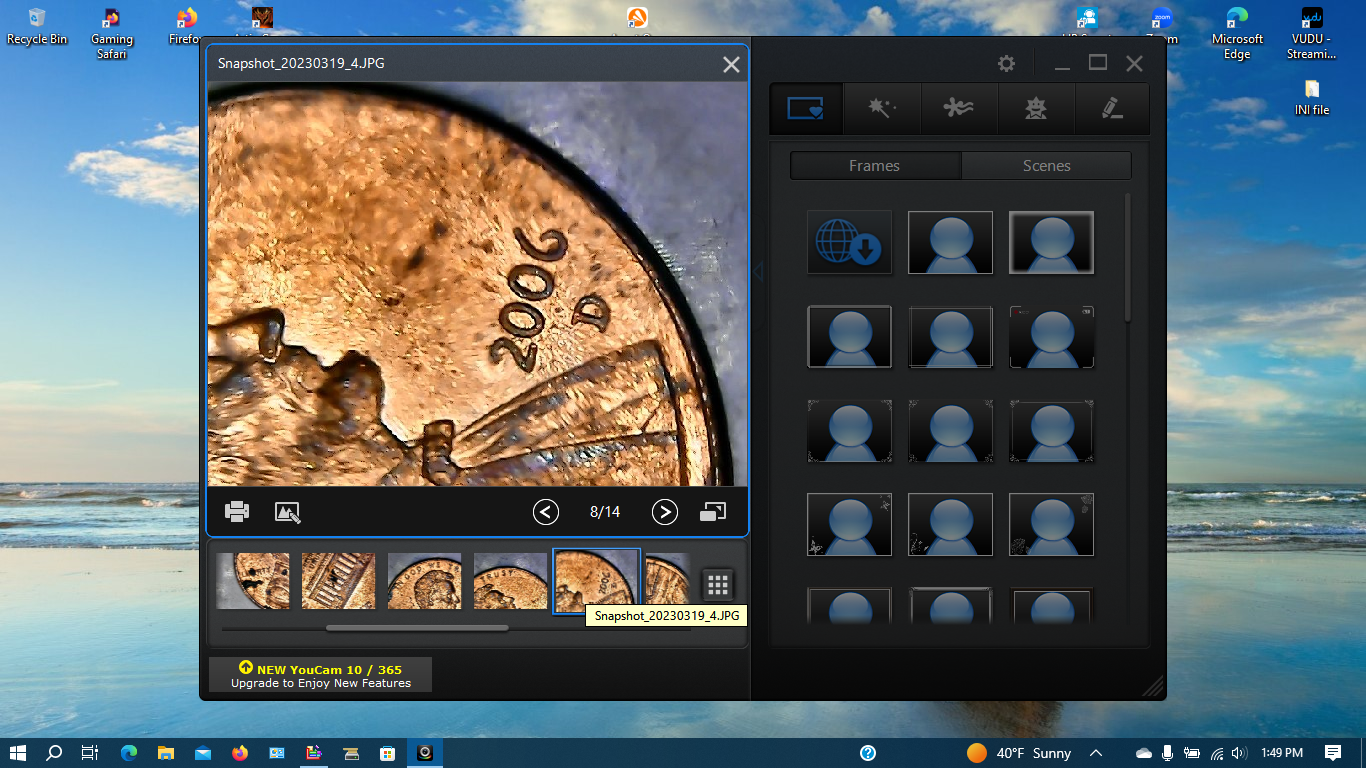
Task: Open the Mail app from the taskbar
Action: (x=203, y=753)
